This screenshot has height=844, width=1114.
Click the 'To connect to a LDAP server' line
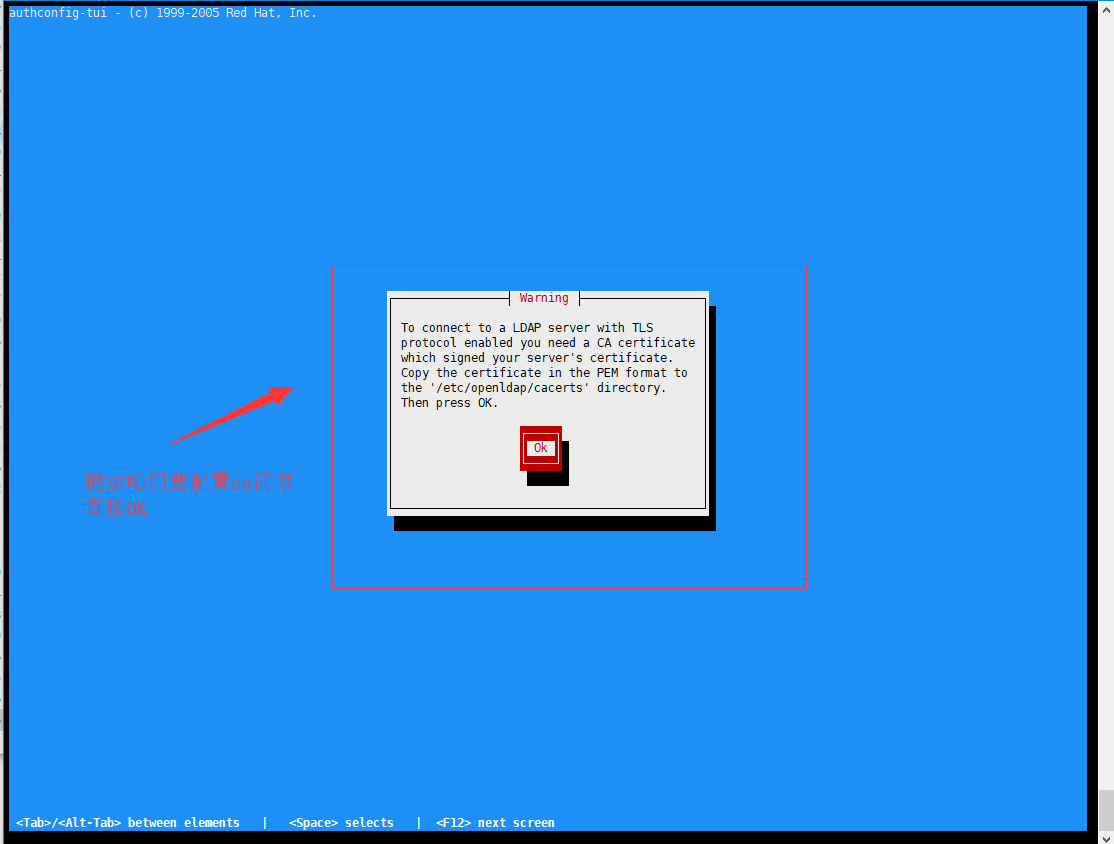[527, 328]
